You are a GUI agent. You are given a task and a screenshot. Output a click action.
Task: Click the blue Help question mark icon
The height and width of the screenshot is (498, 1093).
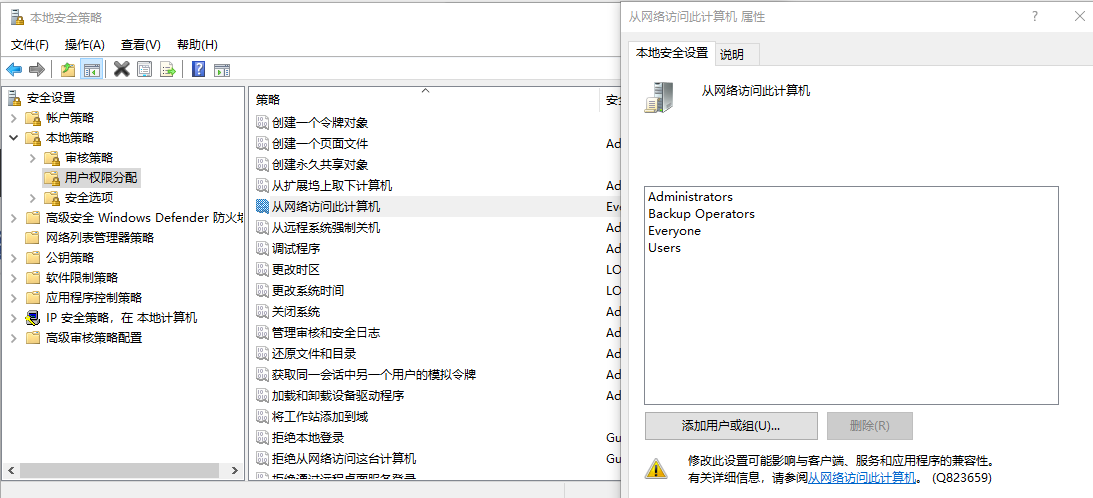199,69
